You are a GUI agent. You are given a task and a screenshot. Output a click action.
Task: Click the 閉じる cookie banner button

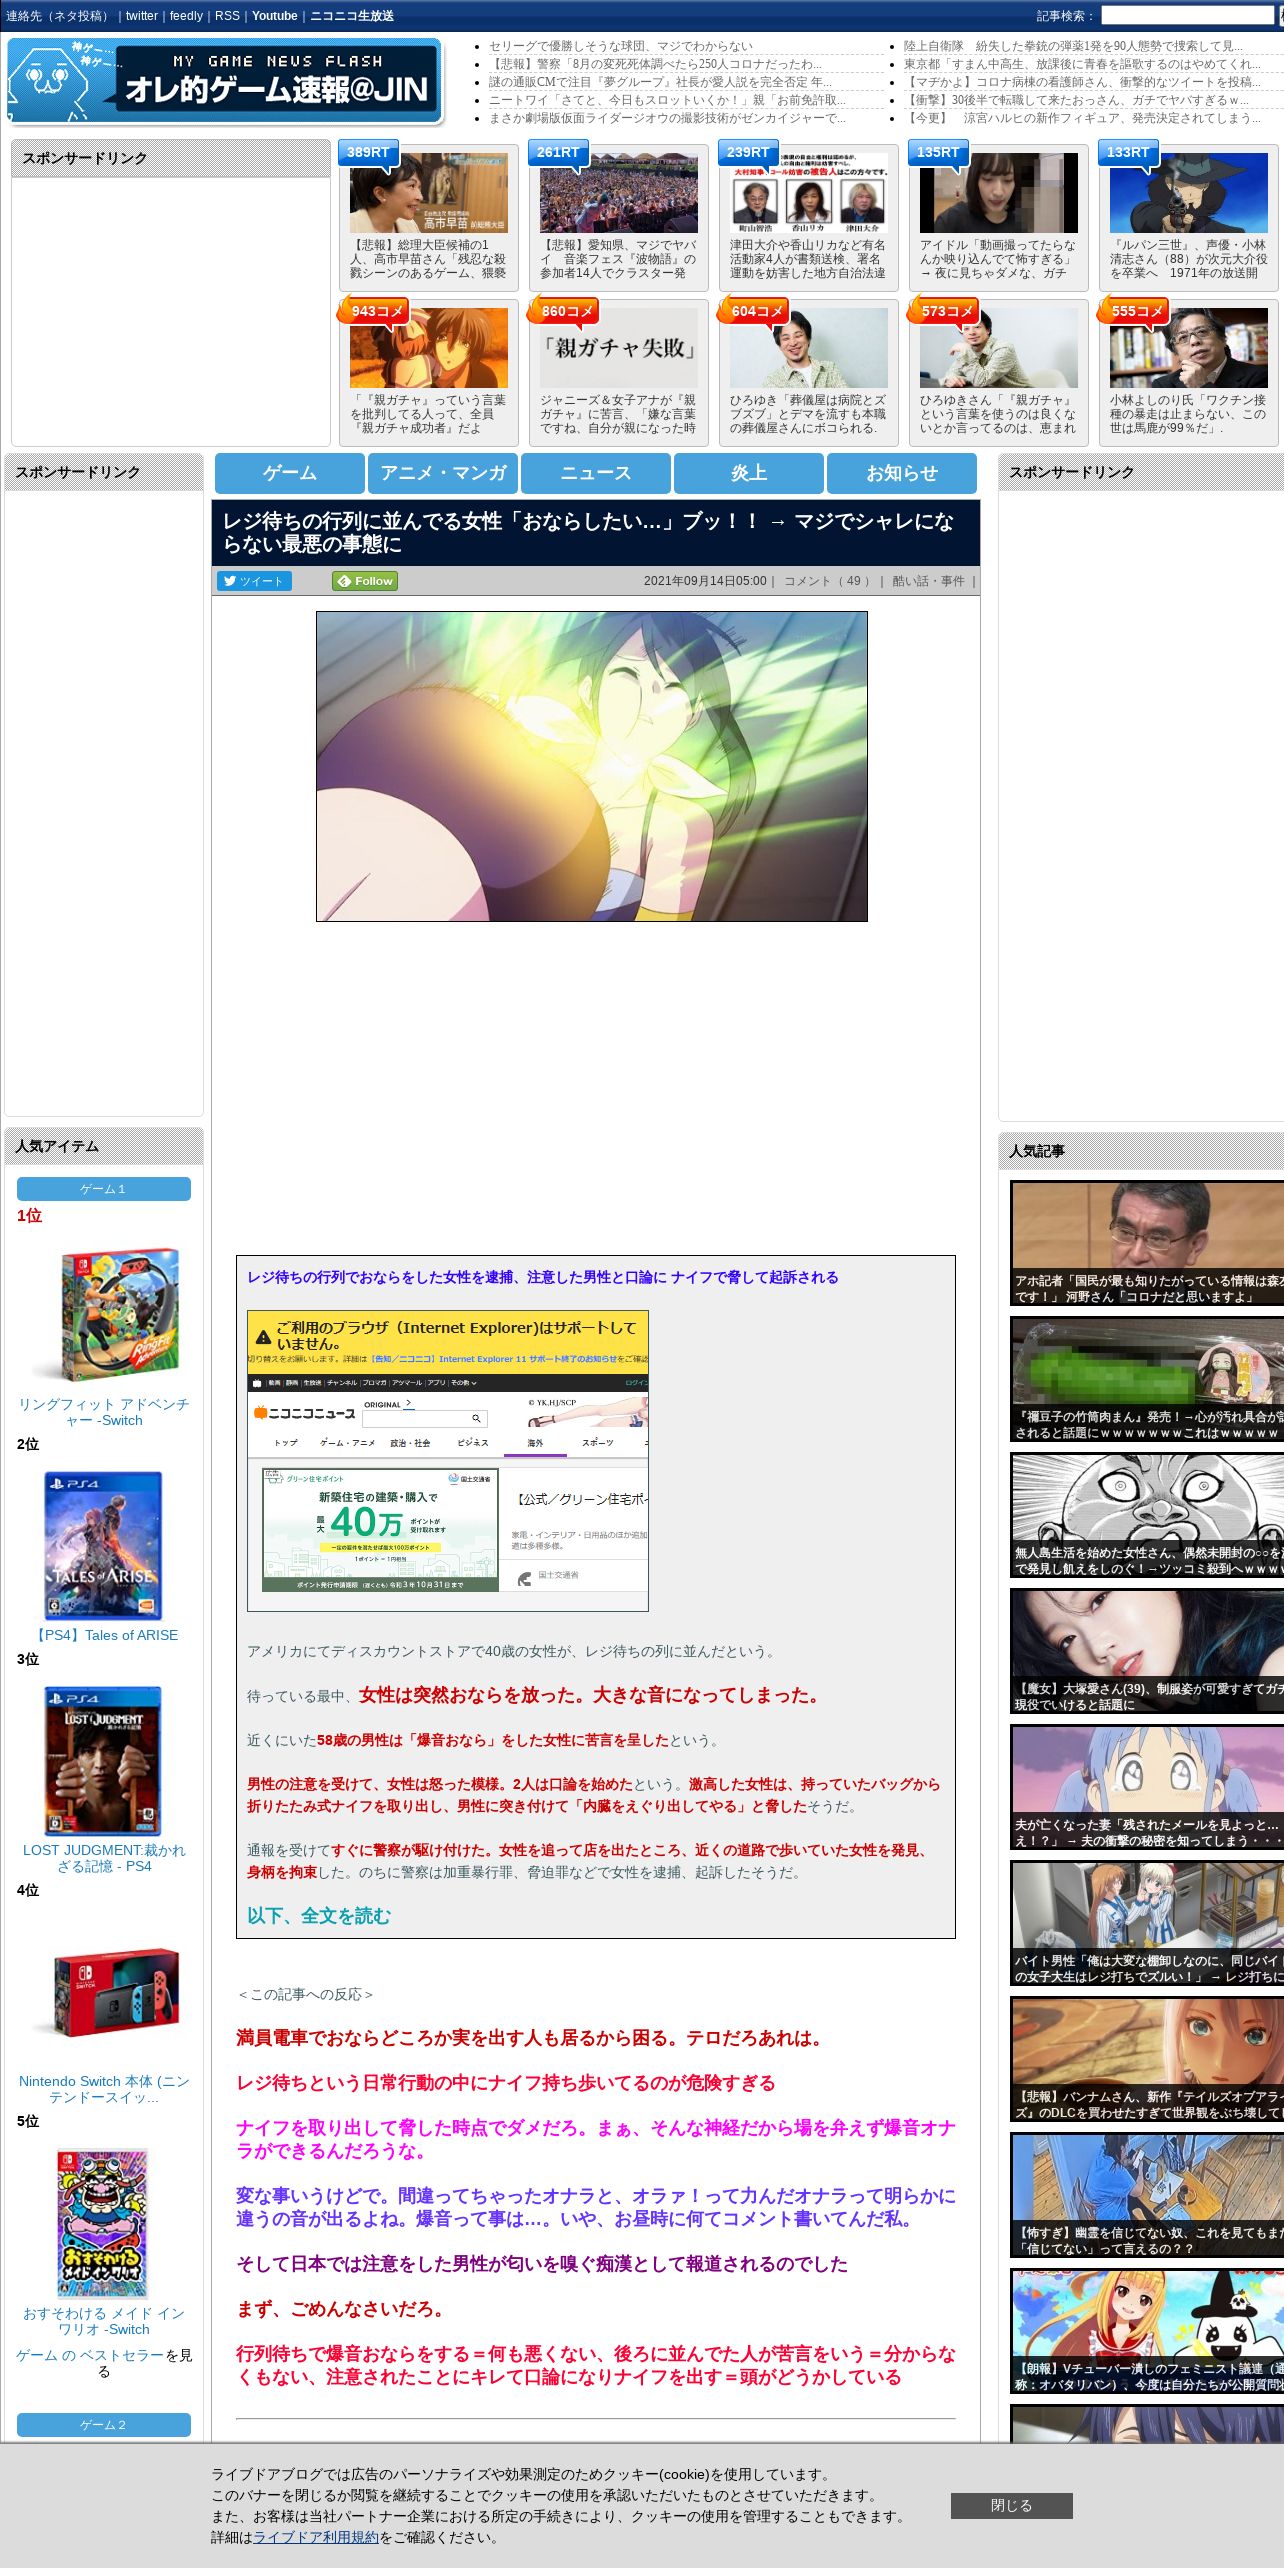click(1011, 2505)
